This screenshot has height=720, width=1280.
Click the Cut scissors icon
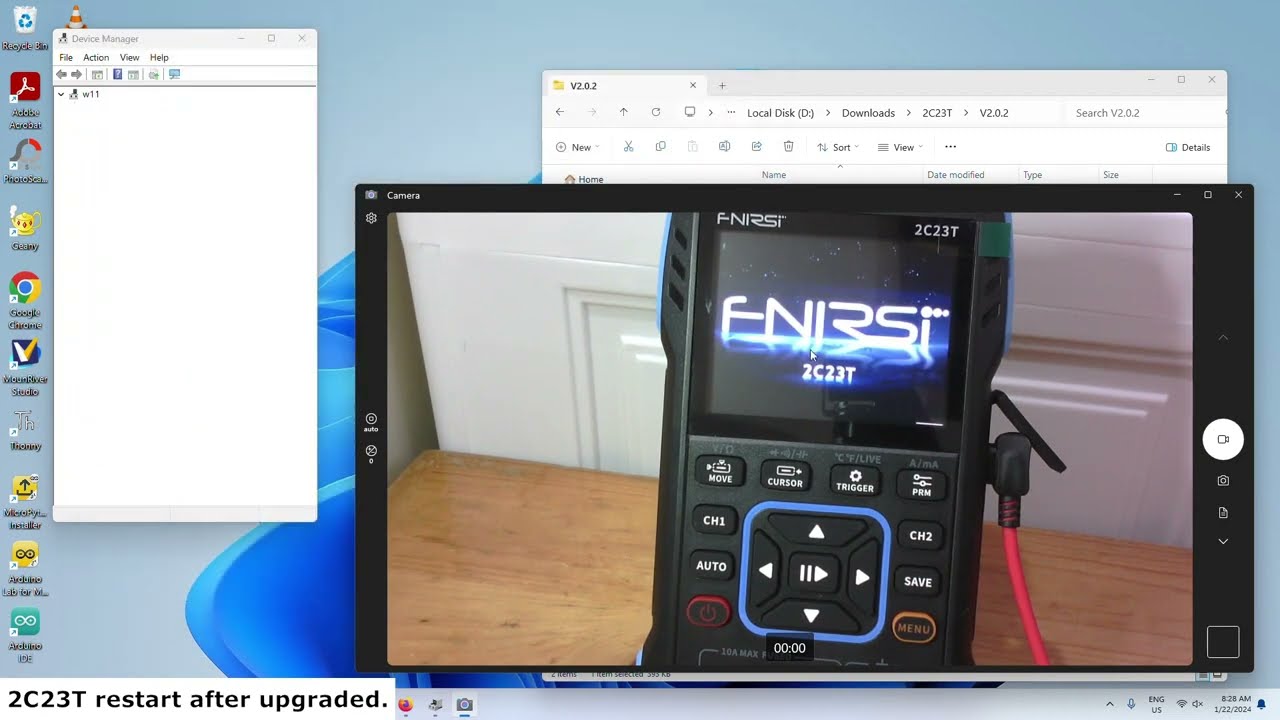pyautogui.click(x=628, y=147)
